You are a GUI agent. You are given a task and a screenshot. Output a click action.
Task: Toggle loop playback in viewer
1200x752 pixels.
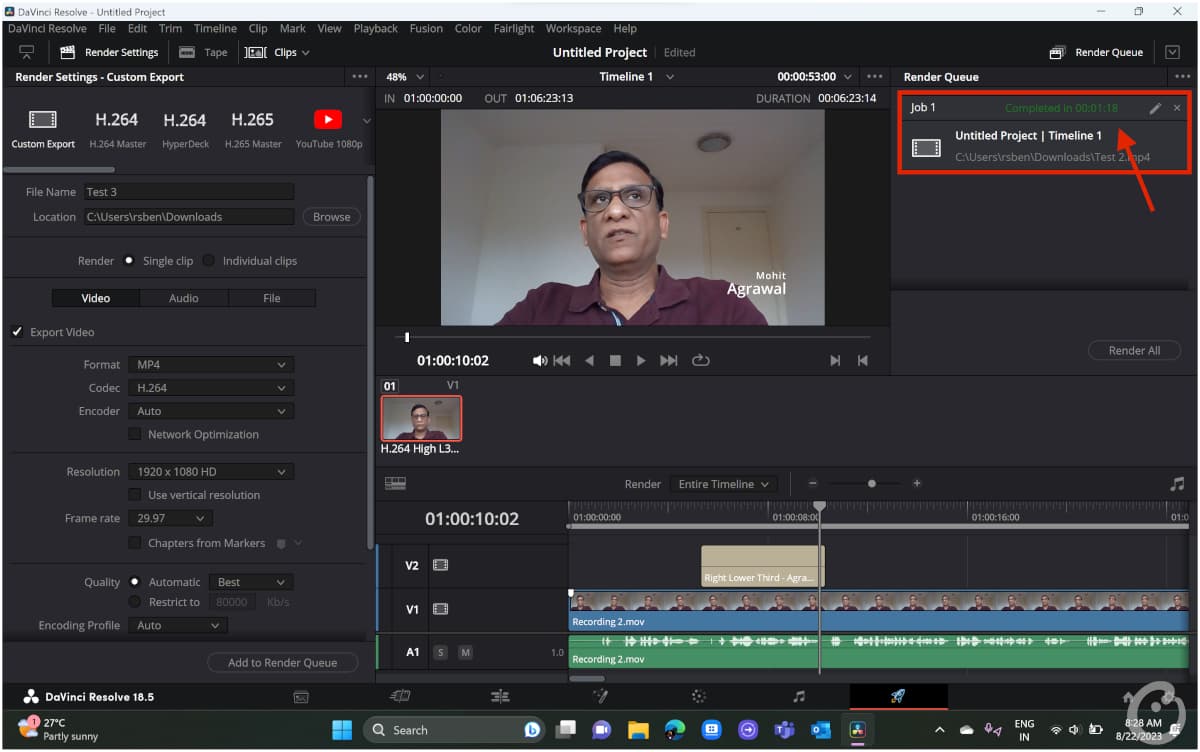click(700, 361)
